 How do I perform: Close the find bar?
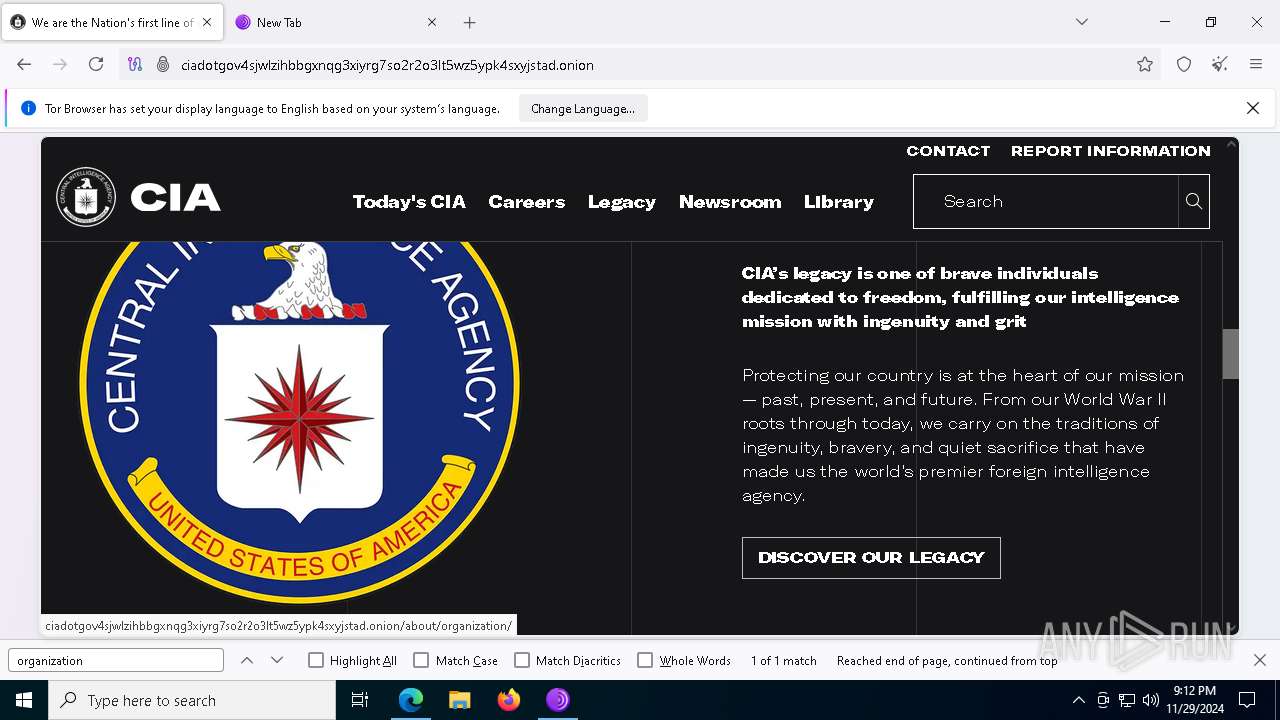click(x=1260, y=660)
